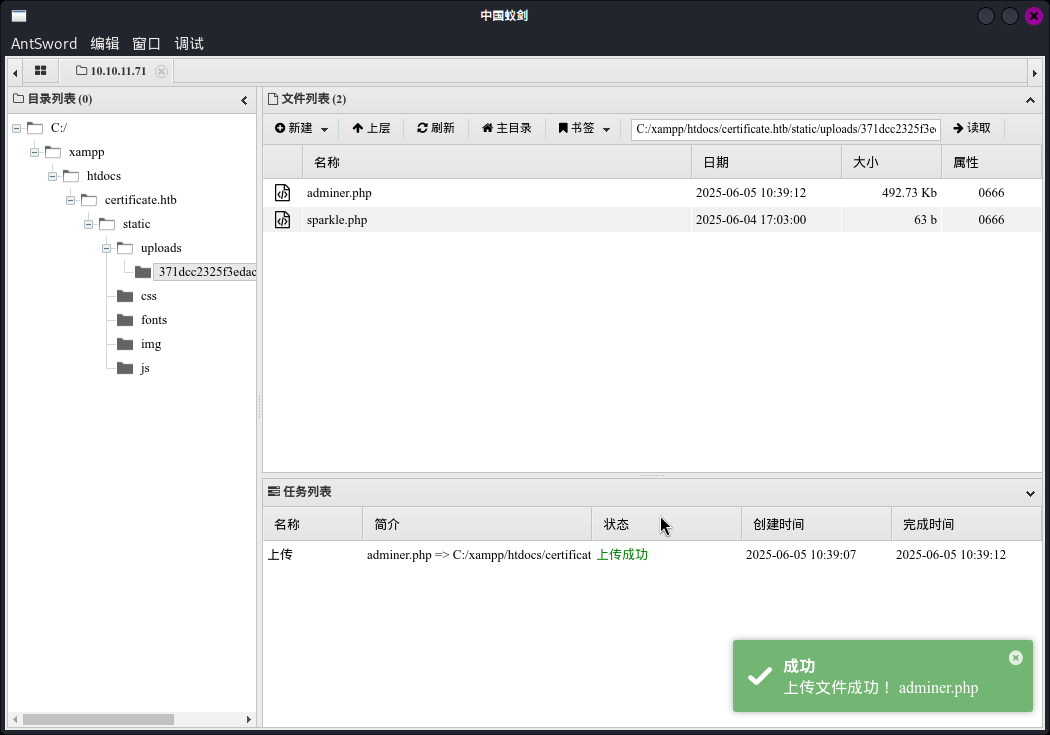Open window menu icon in title bar
Viewport: 1050px width, 735px height.
pos(19,15)
